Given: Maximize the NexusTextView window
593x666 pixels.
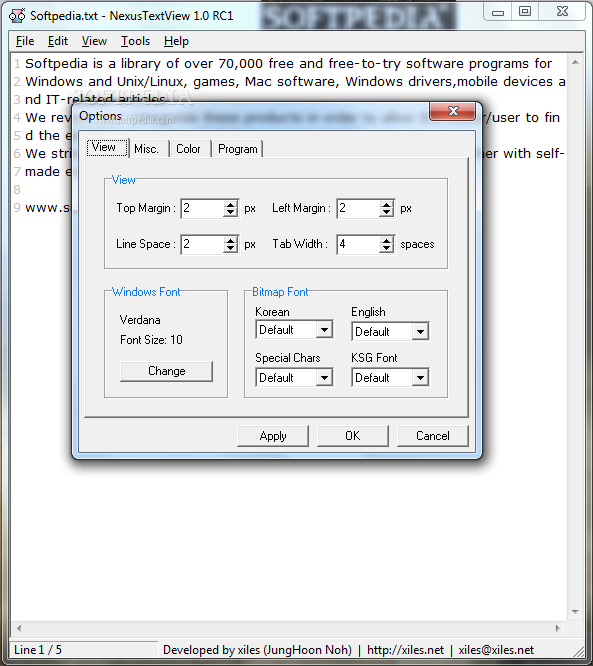Looking at the screenshot, I should click(525, 11).
